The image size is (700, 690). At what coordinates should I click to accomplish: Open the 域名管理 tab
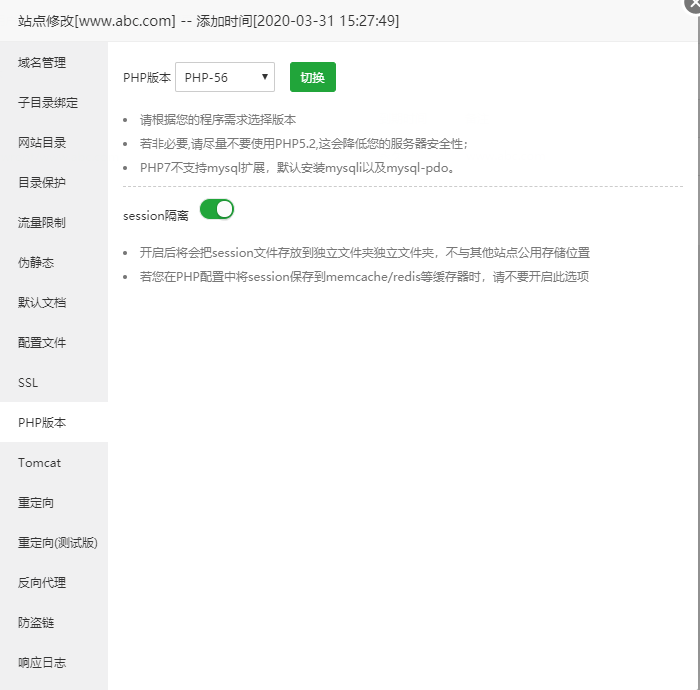pyautogui.click(x=54, y=62)
